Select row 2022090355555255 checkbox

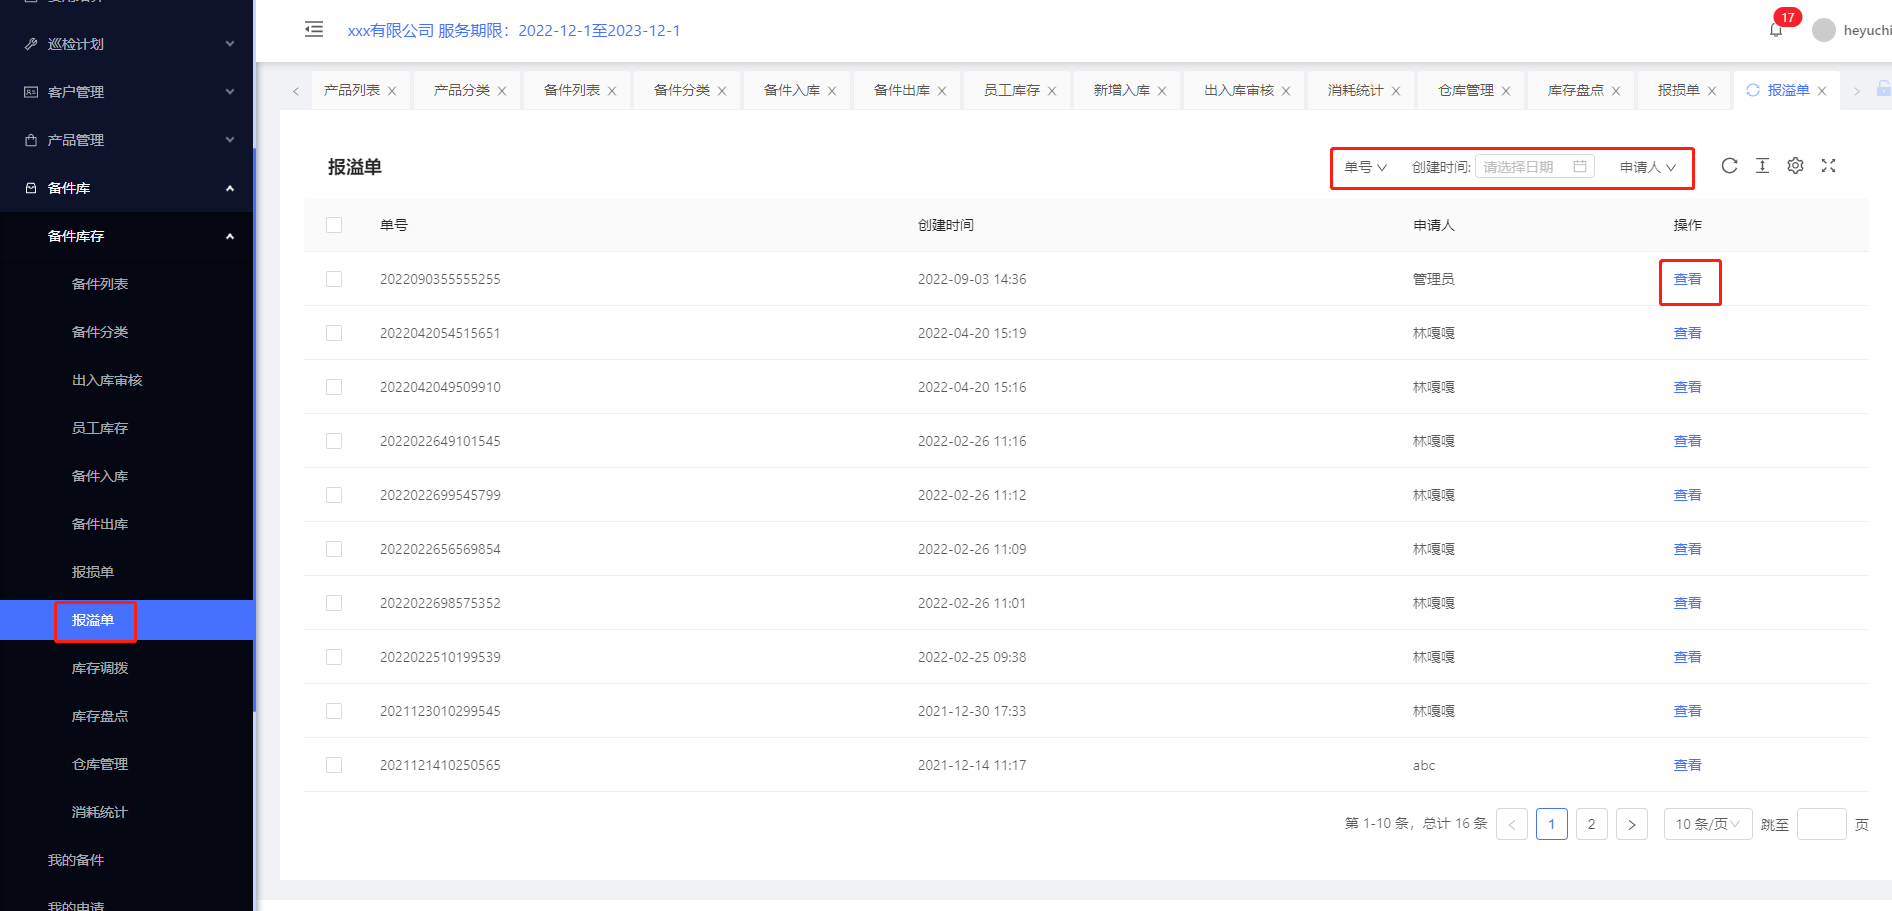[x=334, y=279]
